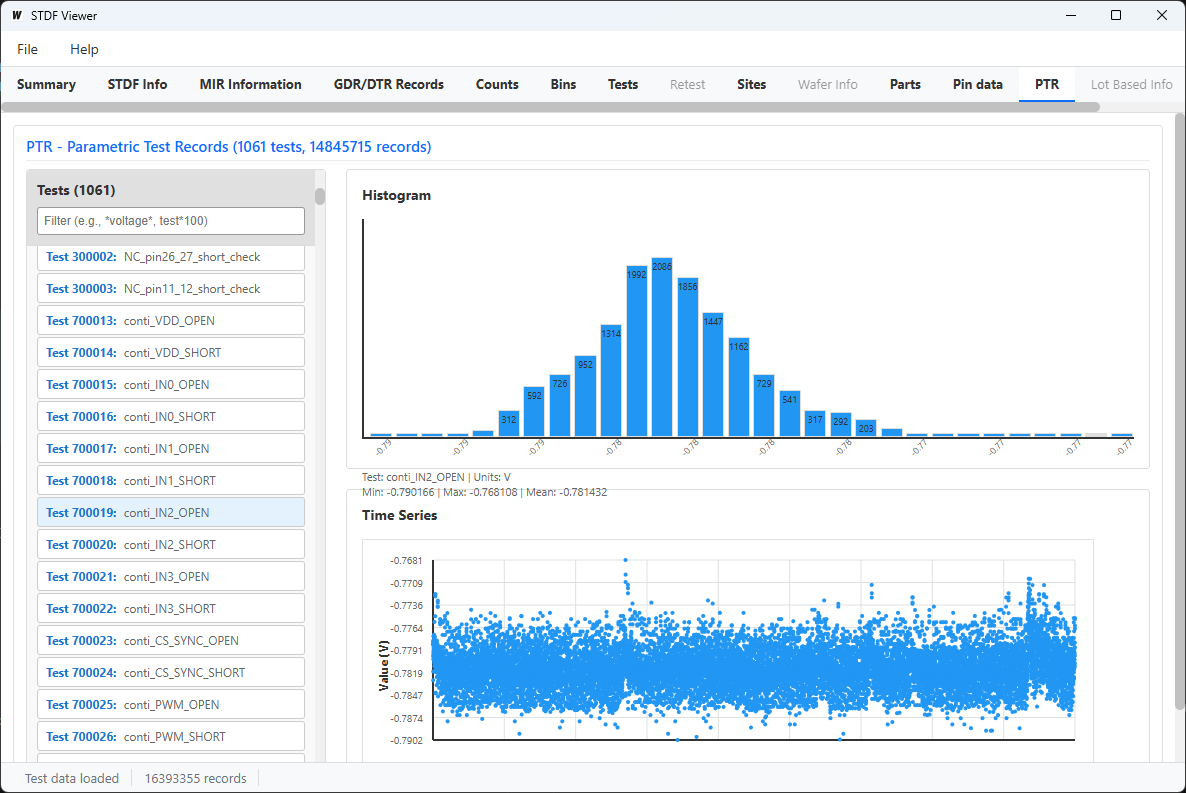This screenshot has width=1186, height=793.
Task: Open the GDR/DTR Records tab
Action: [388, 84]
